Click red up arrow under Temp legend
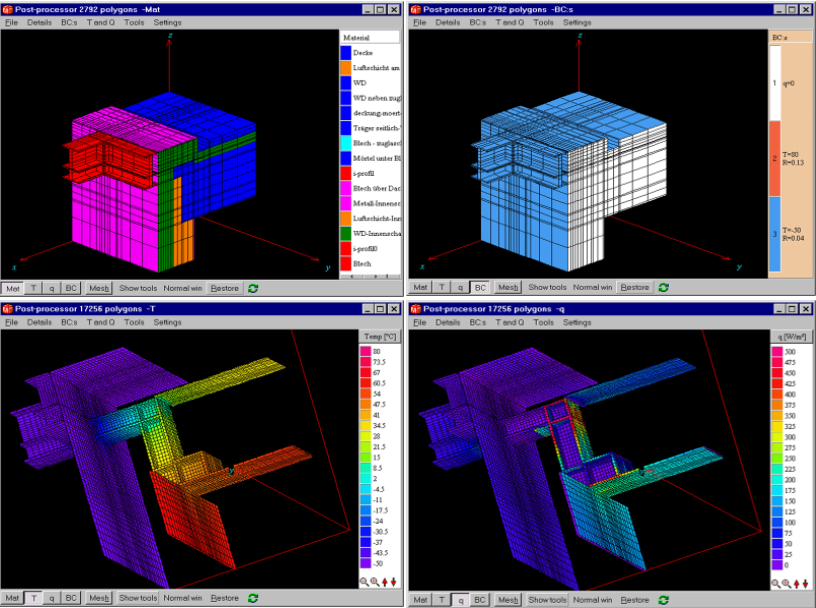 pyautogui.click(x=385, y=582)
